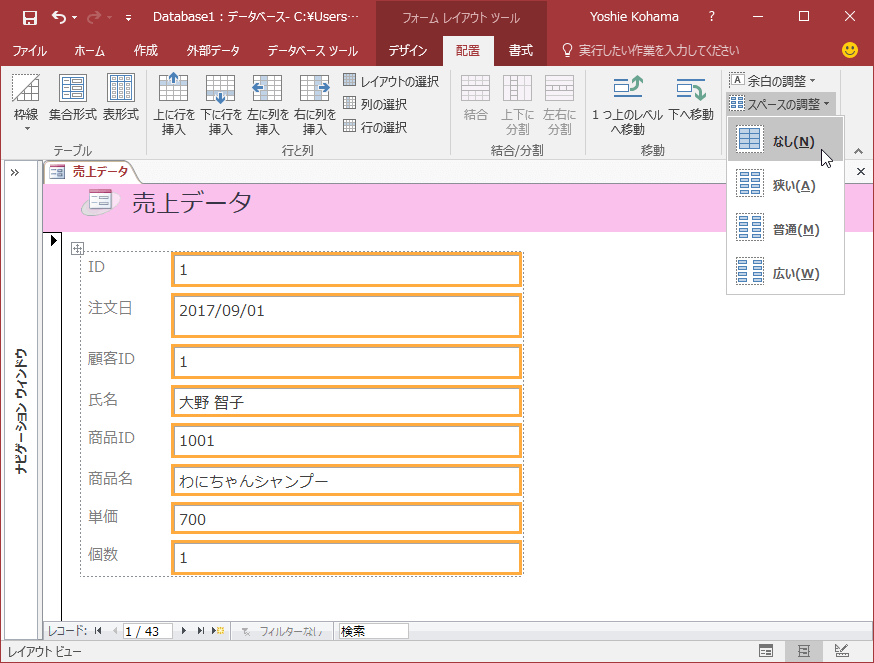Click レイアウトの選択 button

coord(391,81)
